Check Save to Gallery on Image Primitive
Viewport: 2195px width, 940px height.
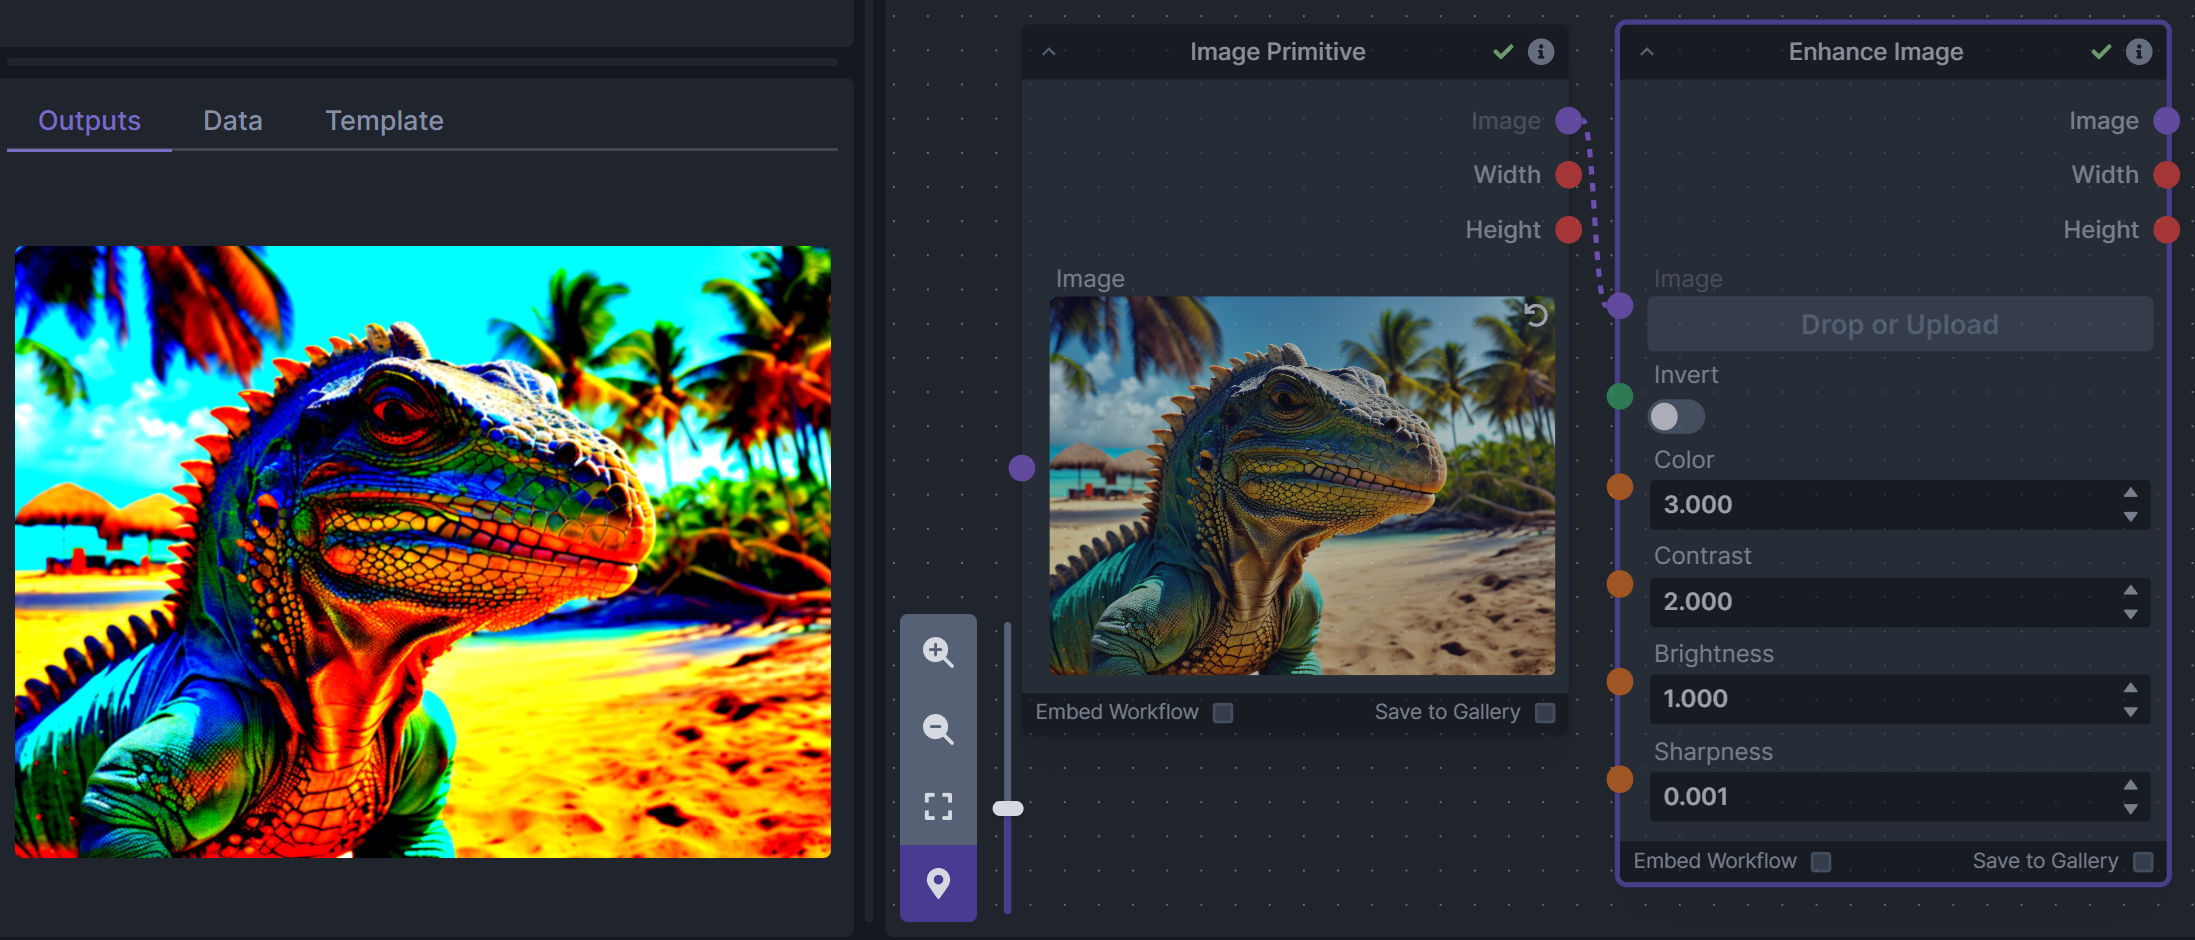click(1545, 713)
